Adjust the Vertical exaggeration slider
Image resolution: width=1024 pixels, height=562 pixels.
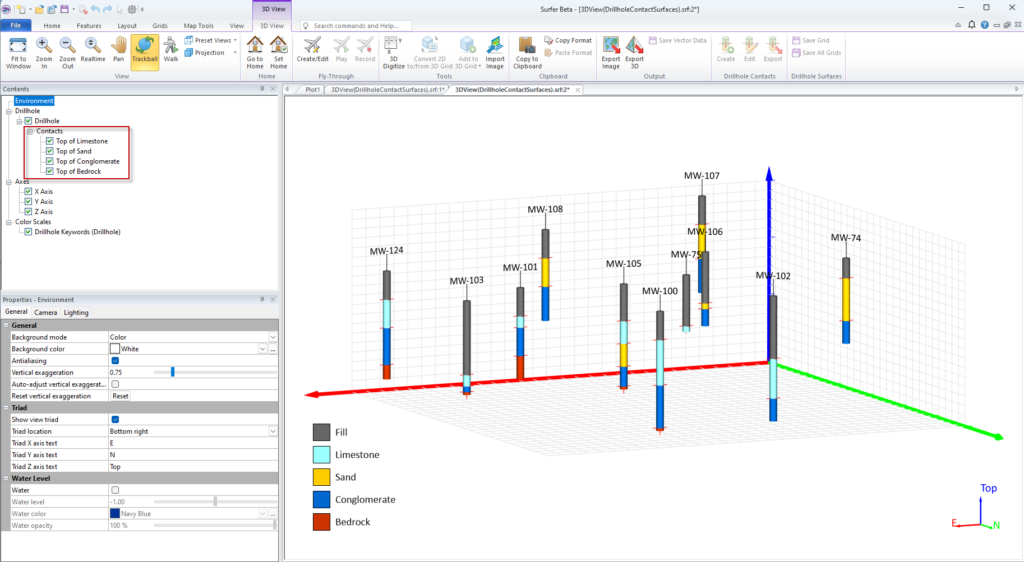tap(173, 372)
